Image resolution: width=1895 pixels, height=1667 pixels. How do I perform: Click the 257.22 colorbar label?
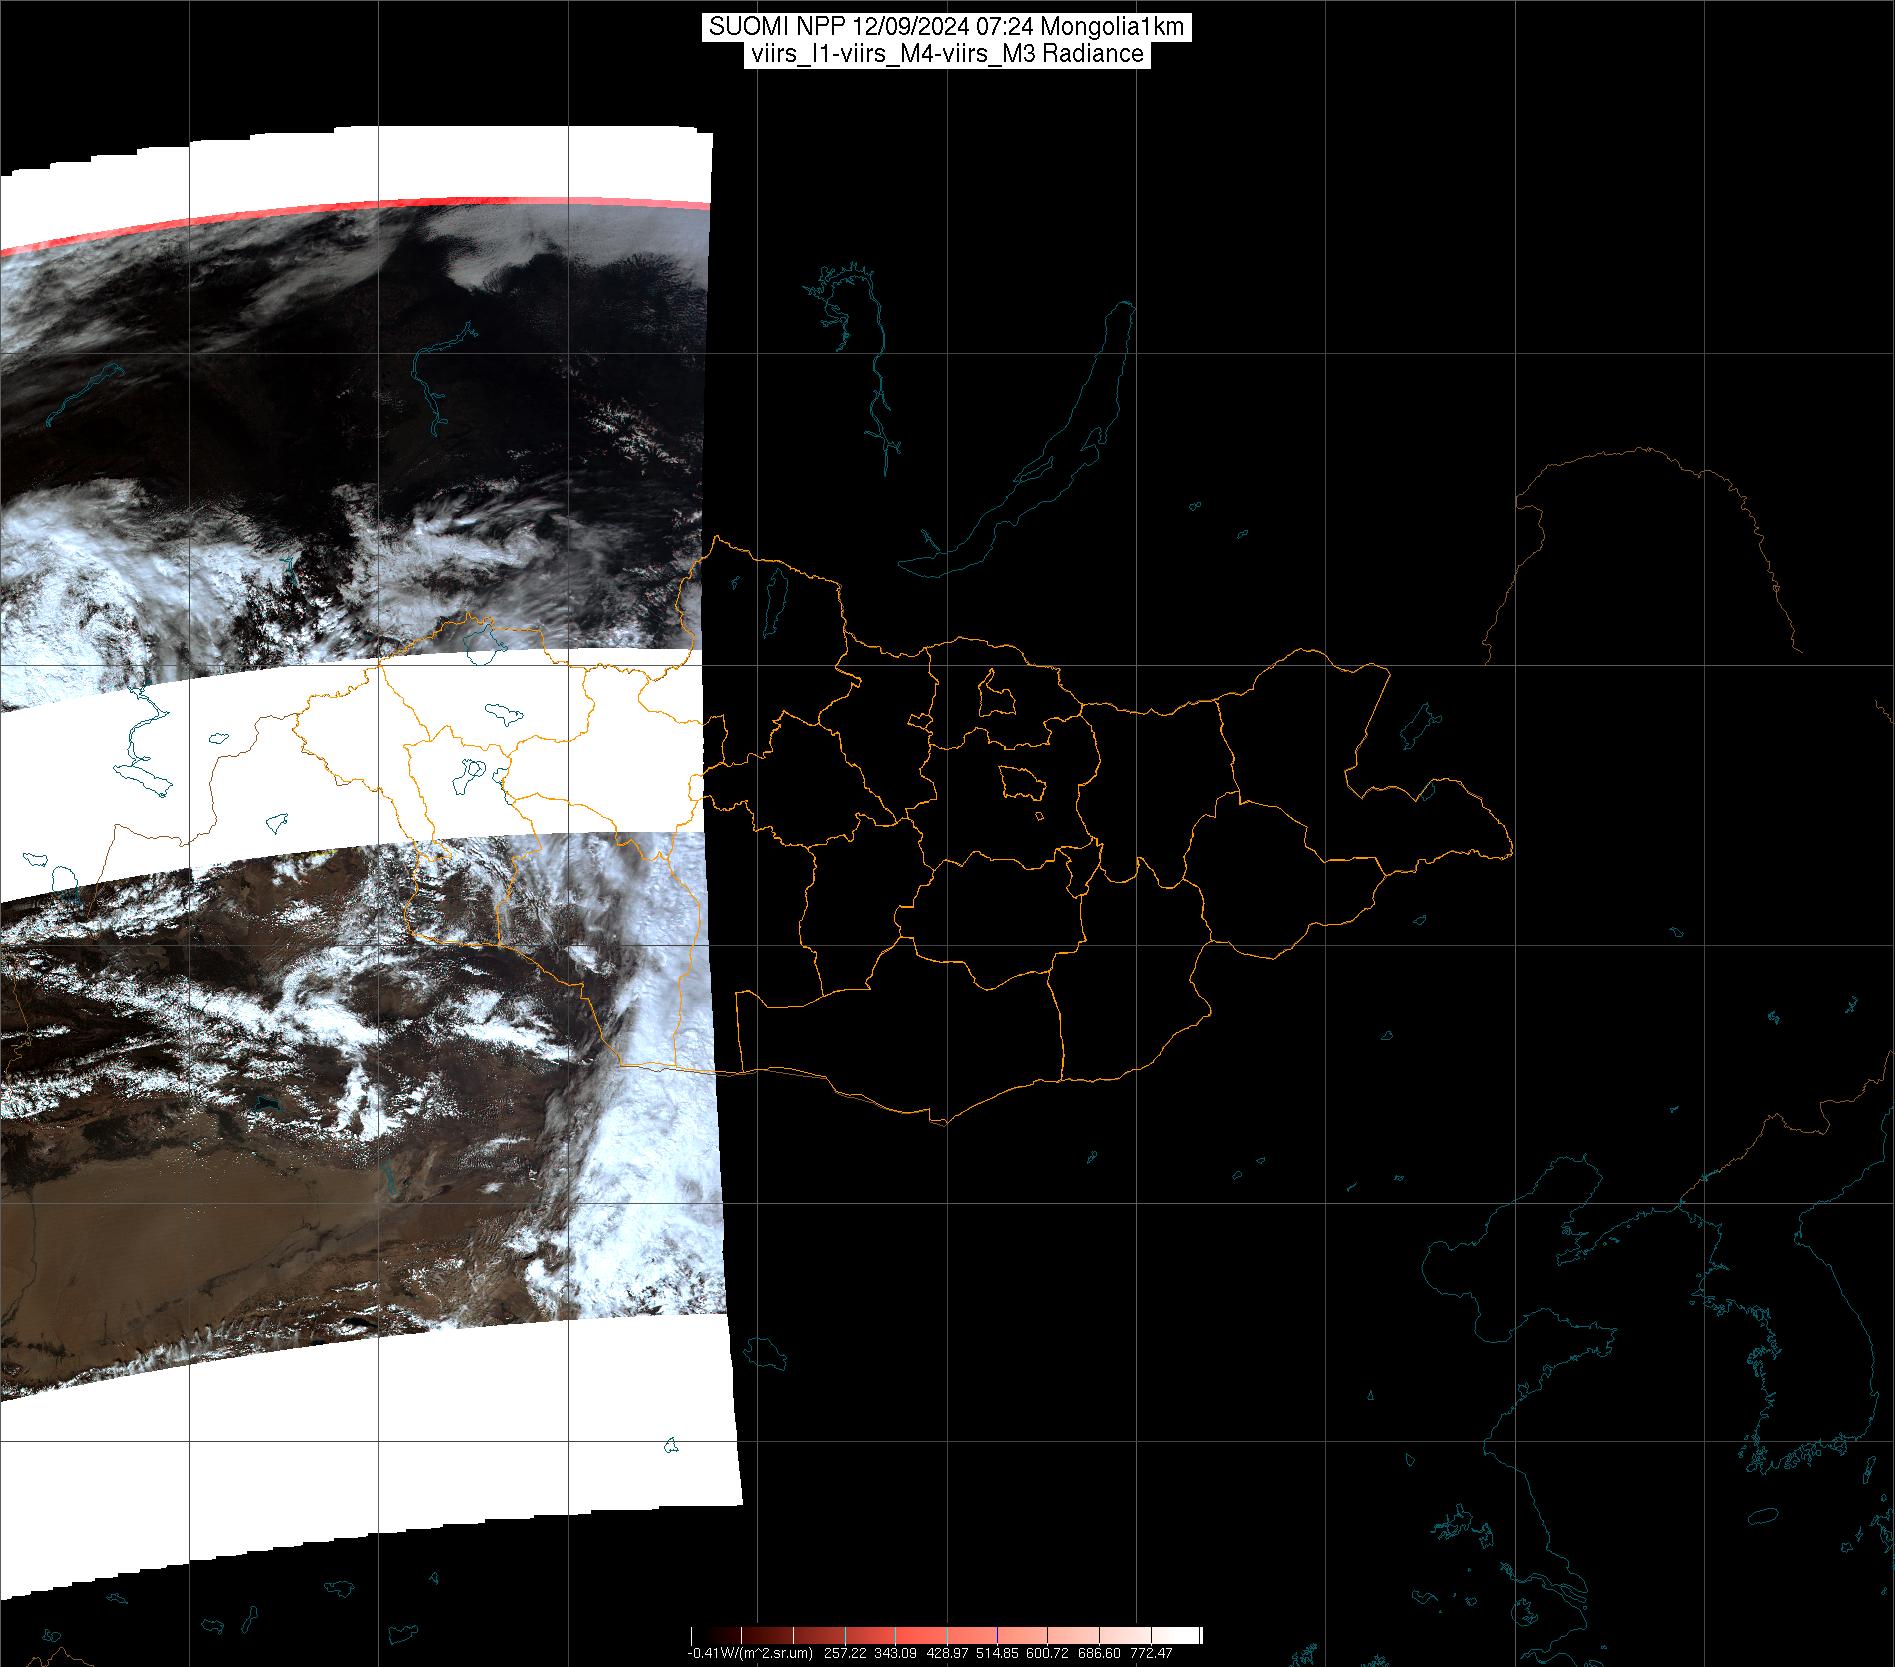click(x=844, y=1653)
